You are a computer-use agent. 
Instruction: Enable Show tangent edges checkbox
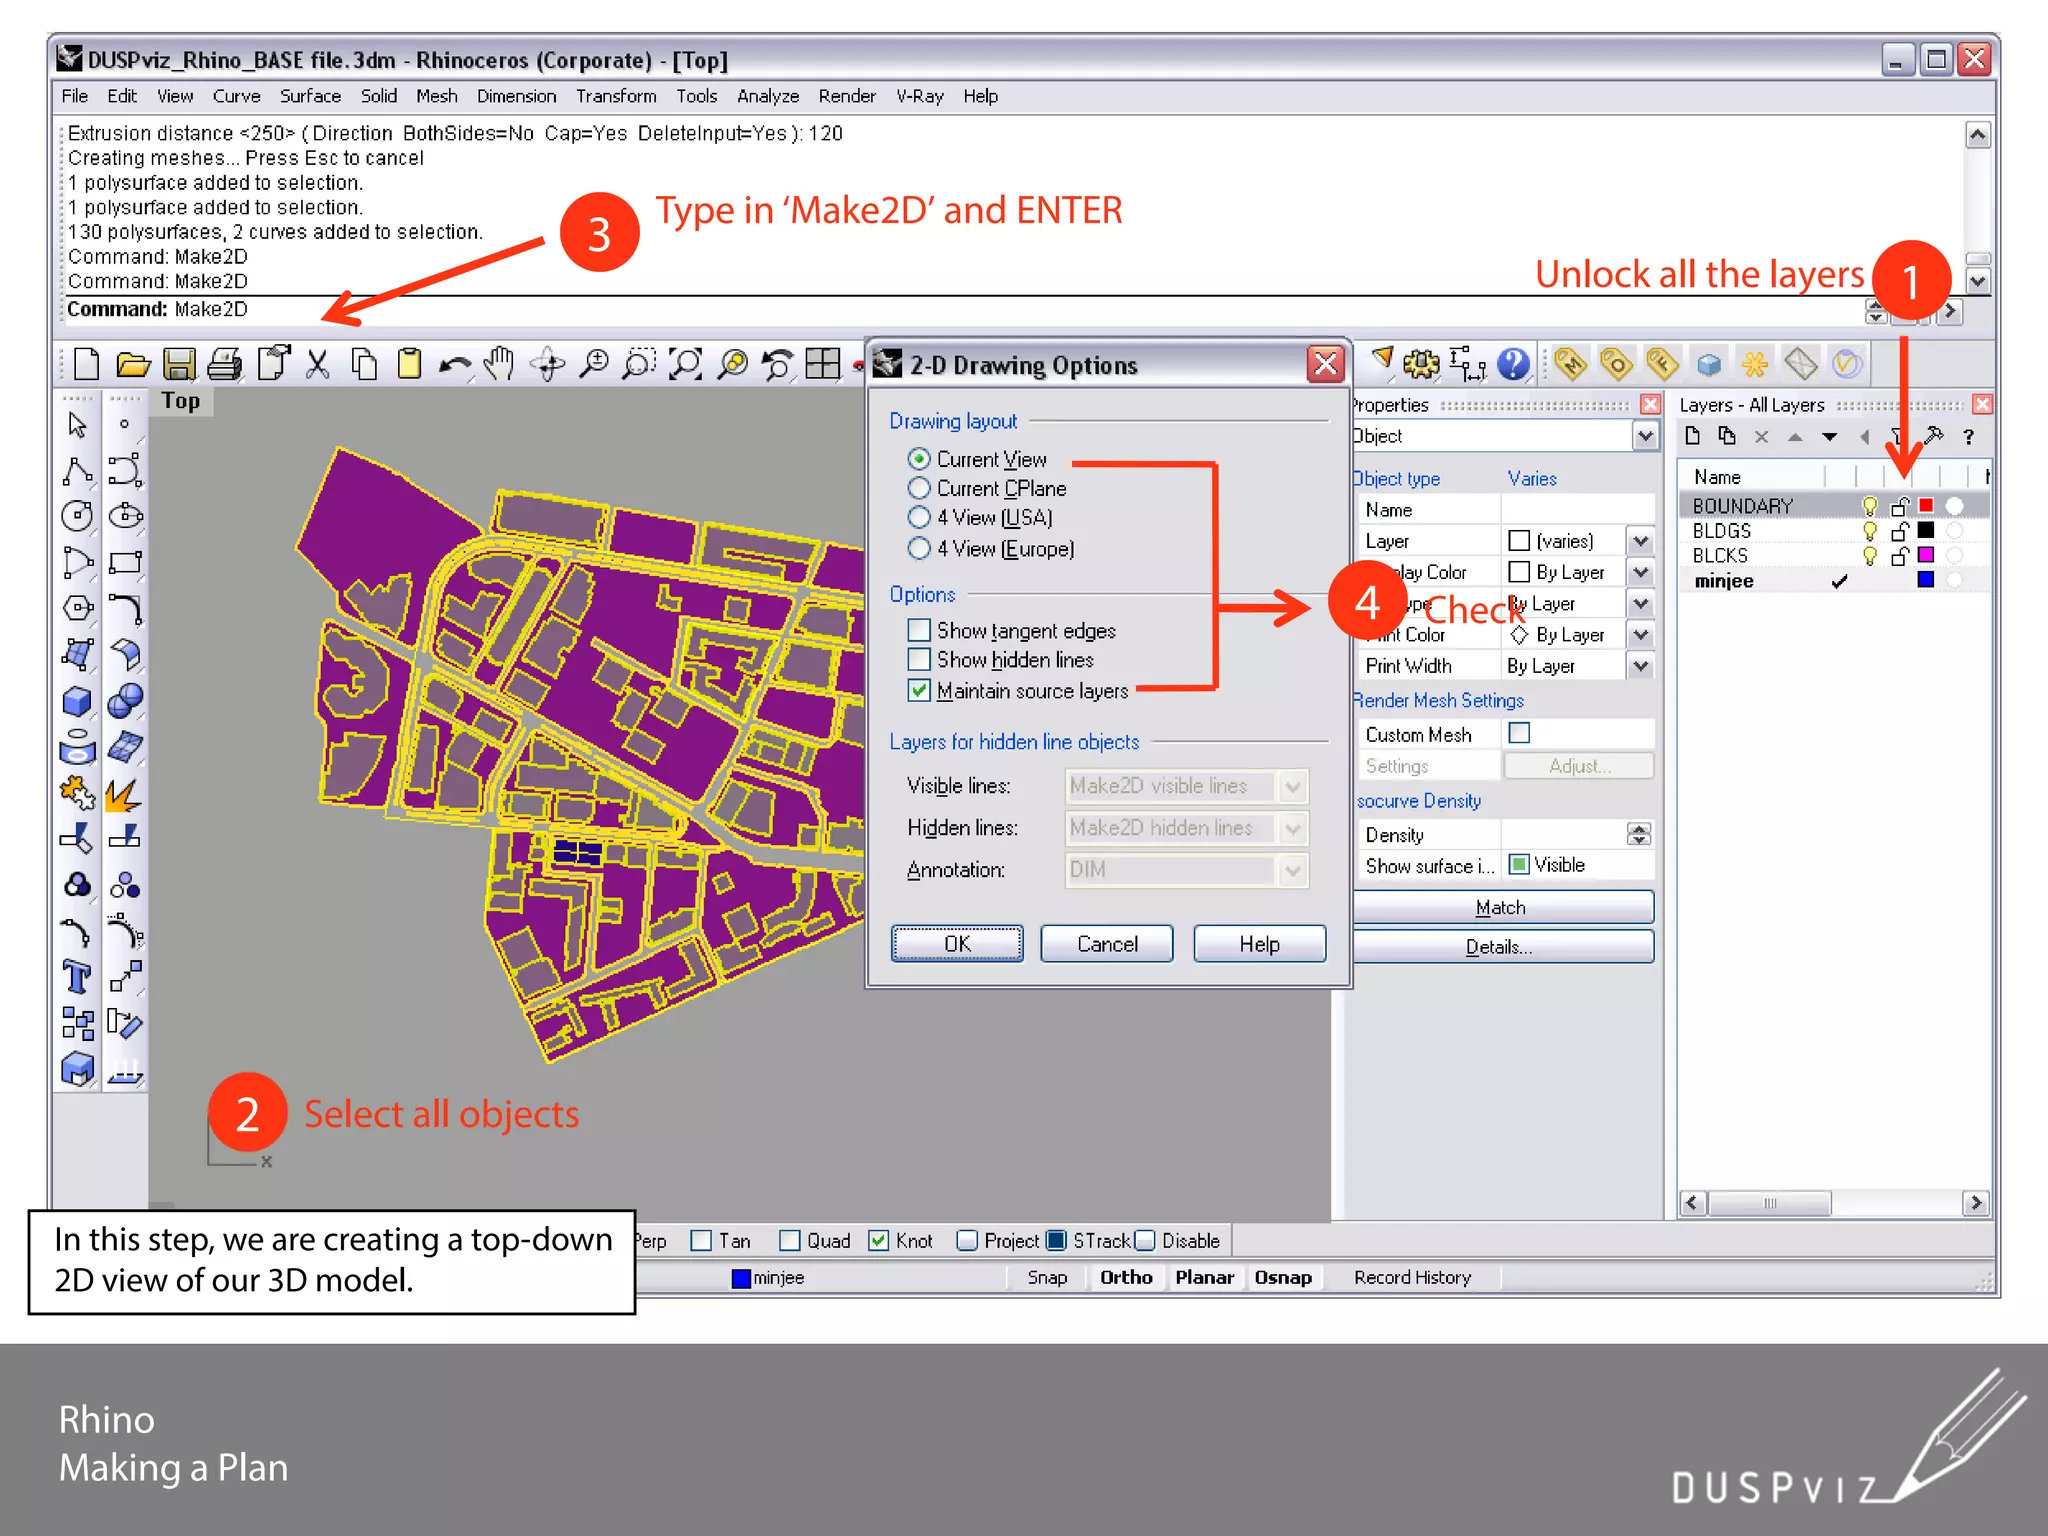919,630
